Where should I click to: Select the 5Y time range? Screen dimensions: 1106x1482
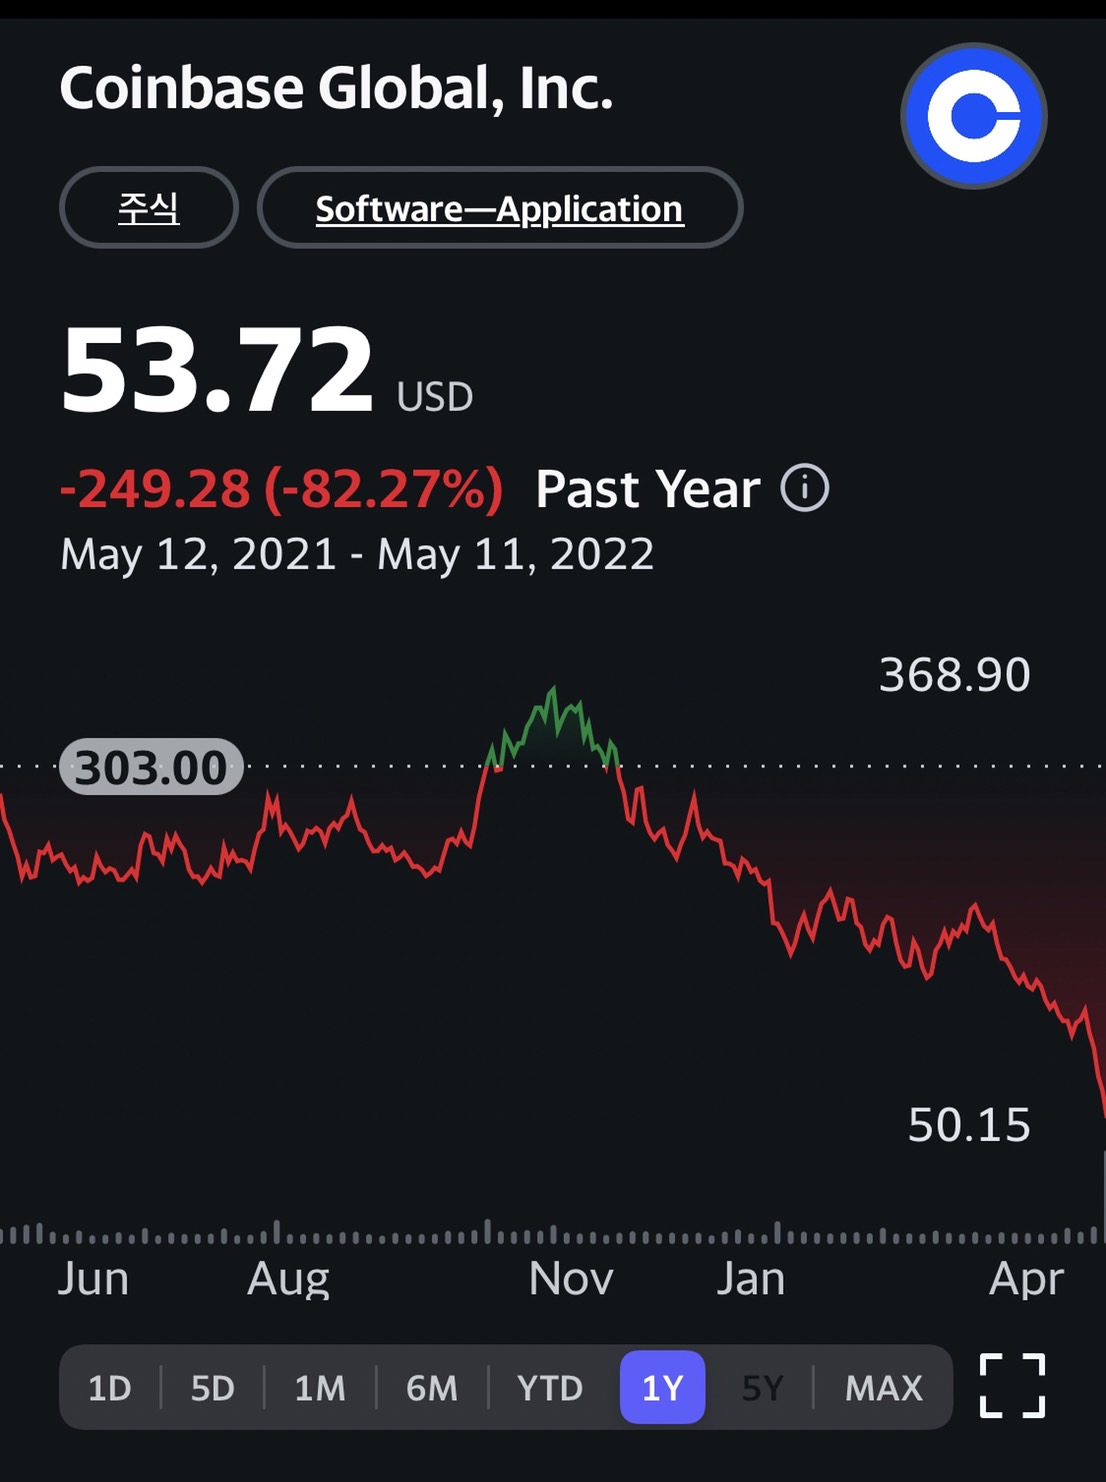point(762,1388)
